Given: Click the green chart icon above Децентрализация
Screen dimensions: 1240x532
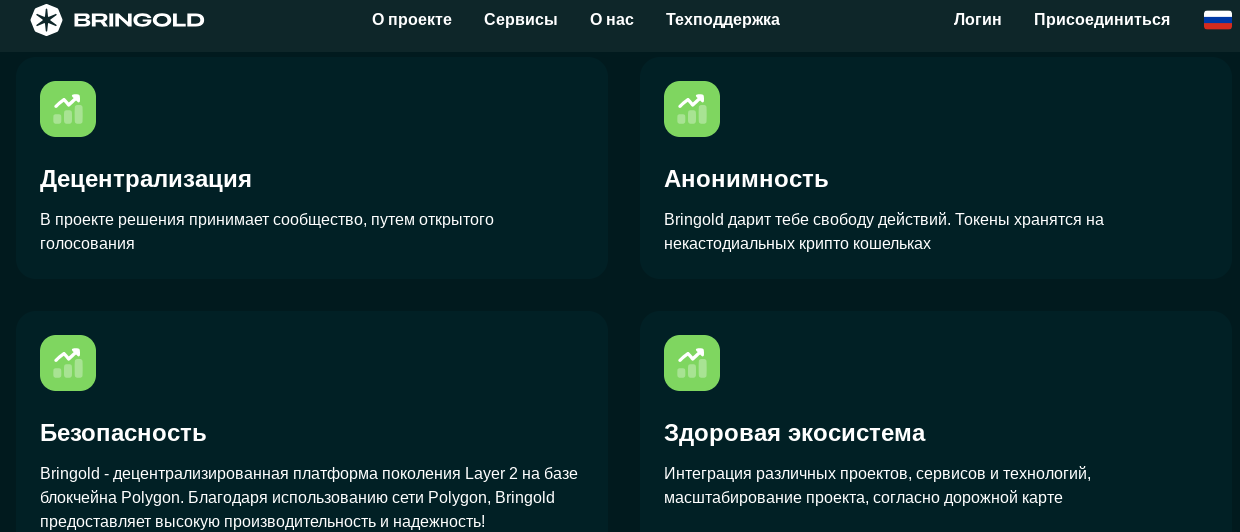Looking at the screenshot, I should tap(68, 109).
